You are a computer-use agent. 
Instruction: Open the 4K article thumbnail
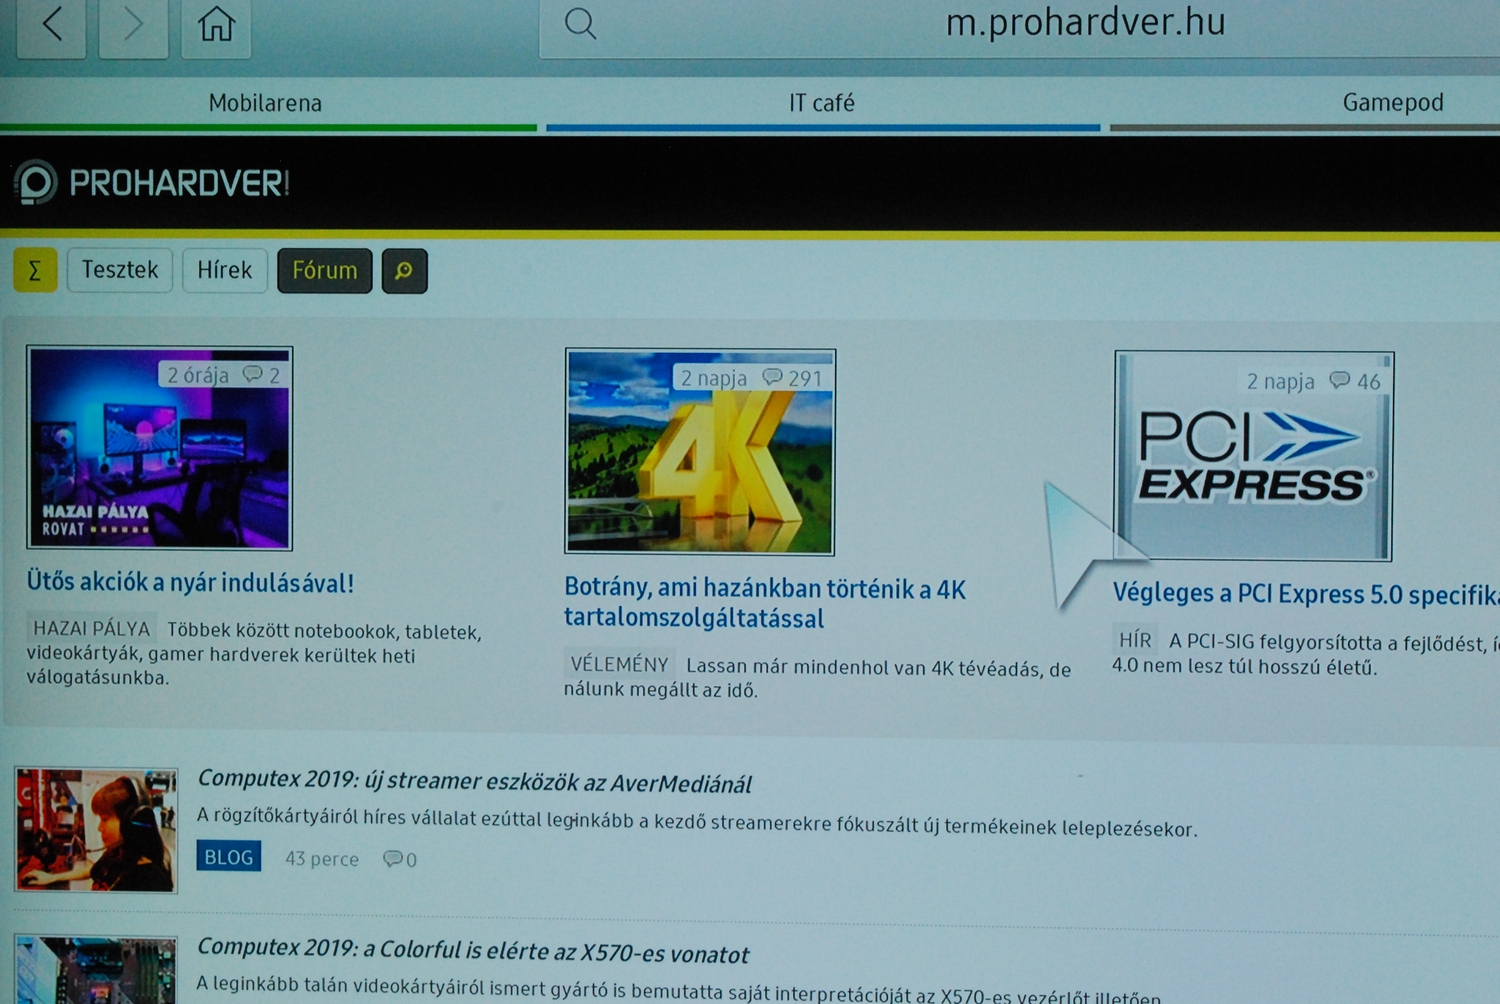[x=700, y=452]
